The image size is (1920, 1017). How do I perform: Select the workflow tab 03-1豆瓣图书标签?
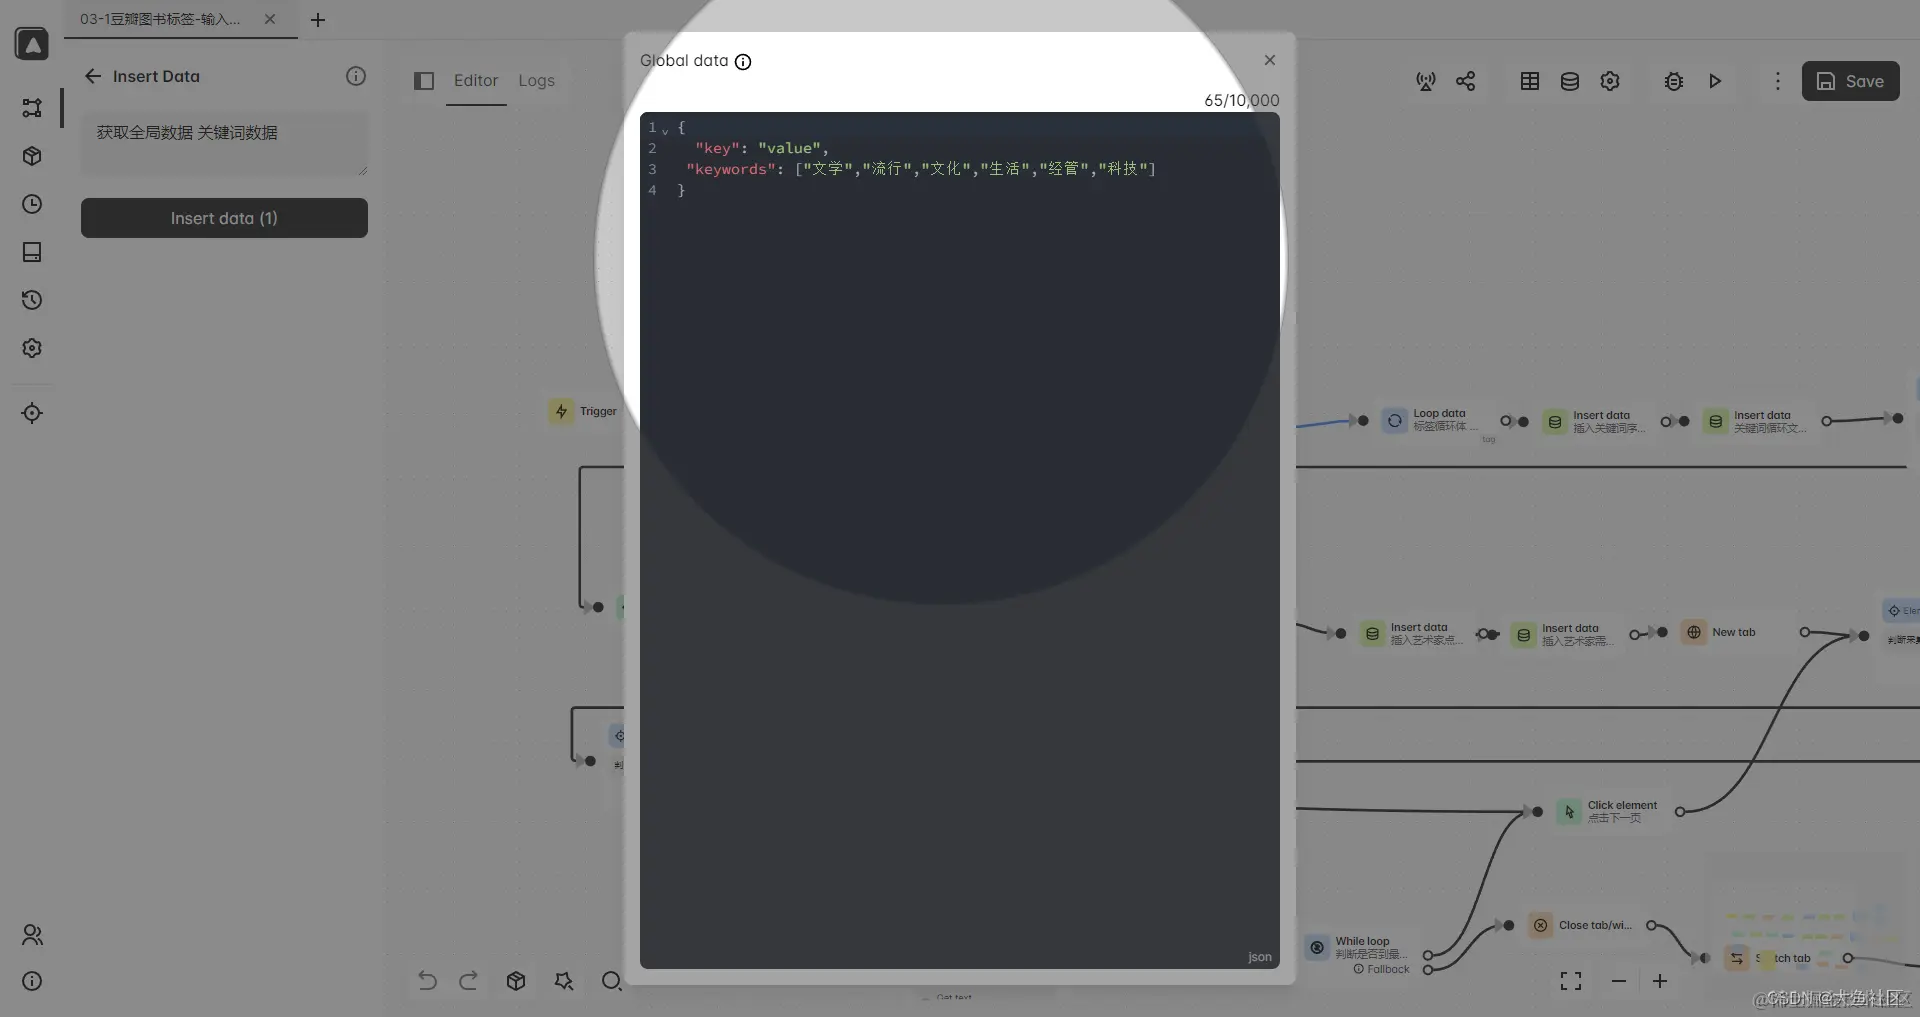(160, 19)
